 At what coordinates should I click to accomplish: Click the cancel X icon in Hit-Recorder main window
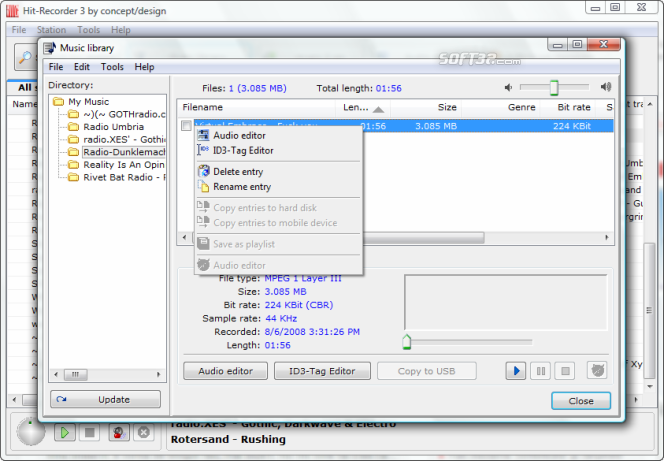point(144,433)
